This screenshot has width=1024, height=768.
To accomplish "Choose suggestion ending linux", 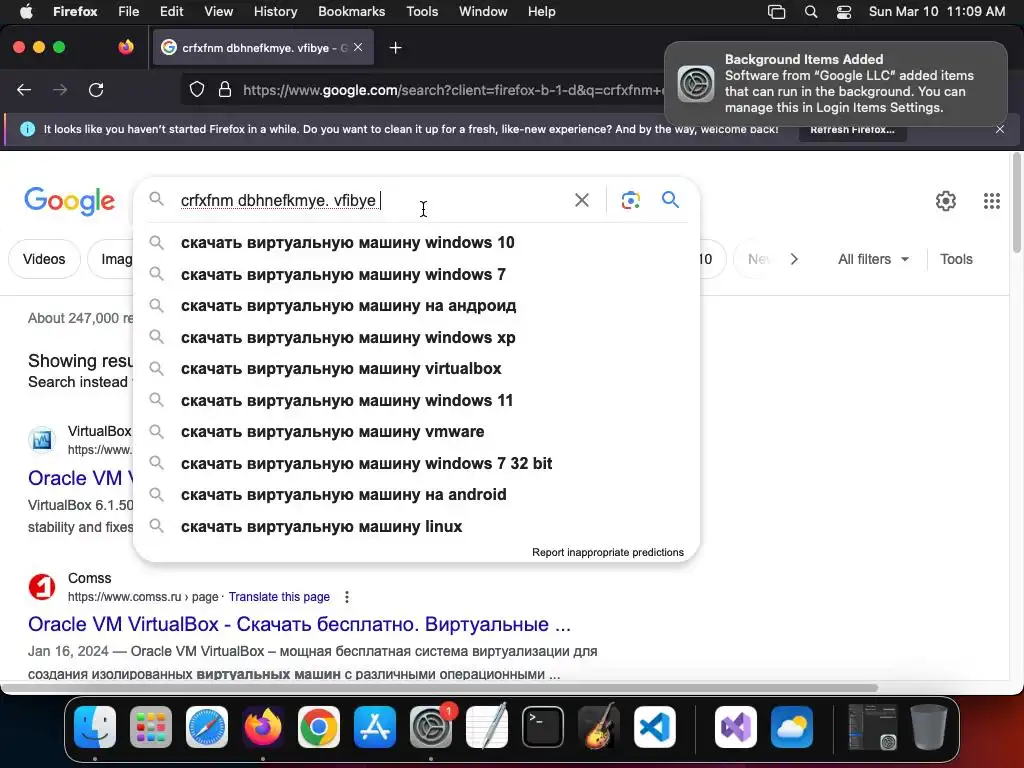I will (x=417, y=526).
